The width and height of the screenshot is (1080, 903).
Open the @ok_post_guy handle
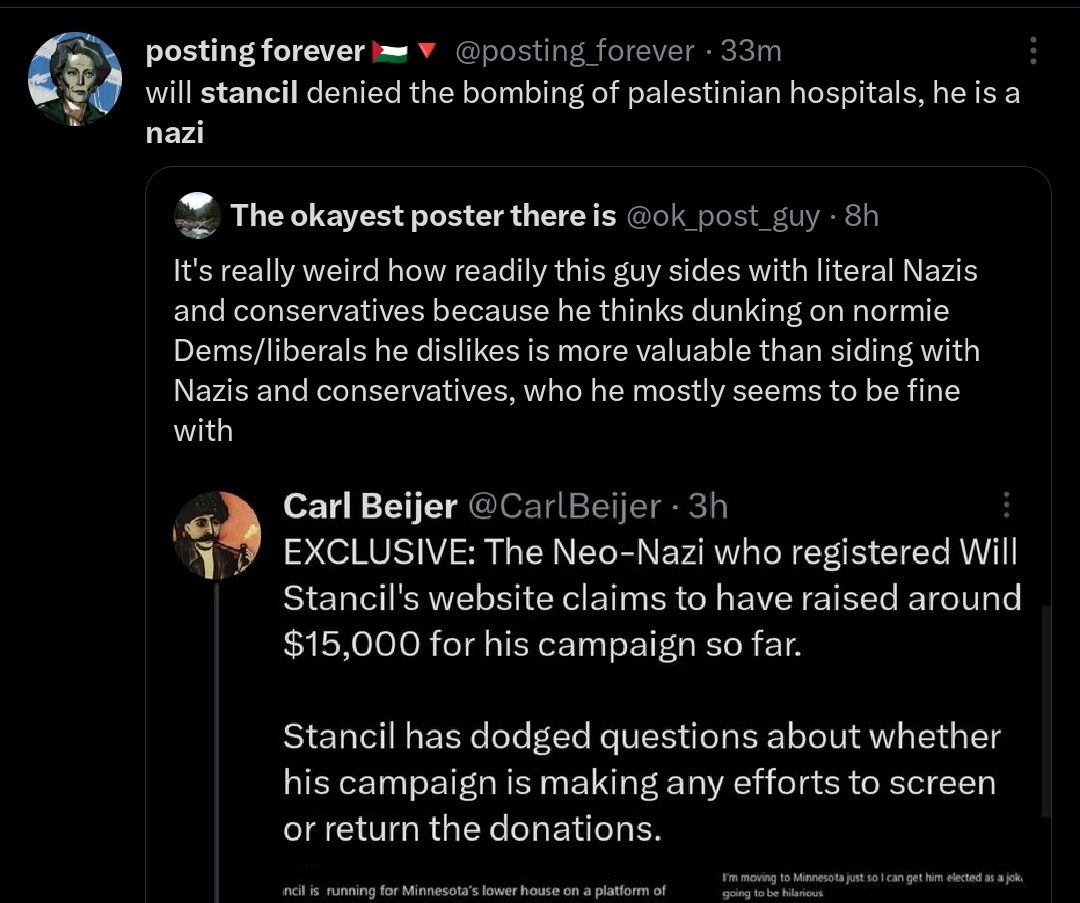[723, 216]
